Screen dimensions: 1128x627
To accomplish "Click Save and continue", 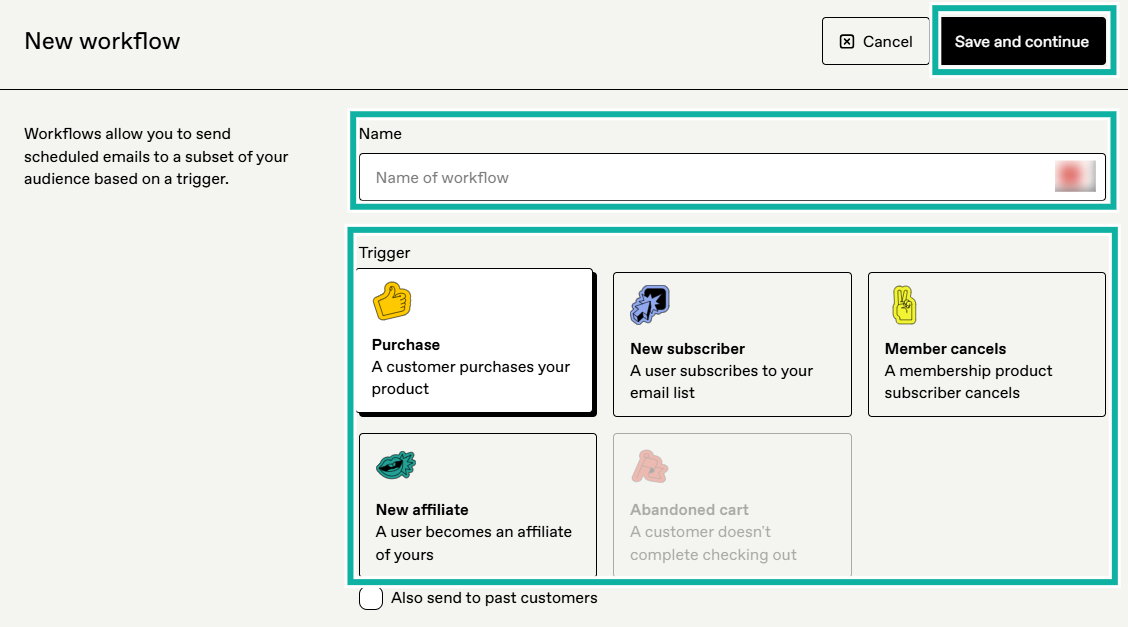I will (1023, 41).
